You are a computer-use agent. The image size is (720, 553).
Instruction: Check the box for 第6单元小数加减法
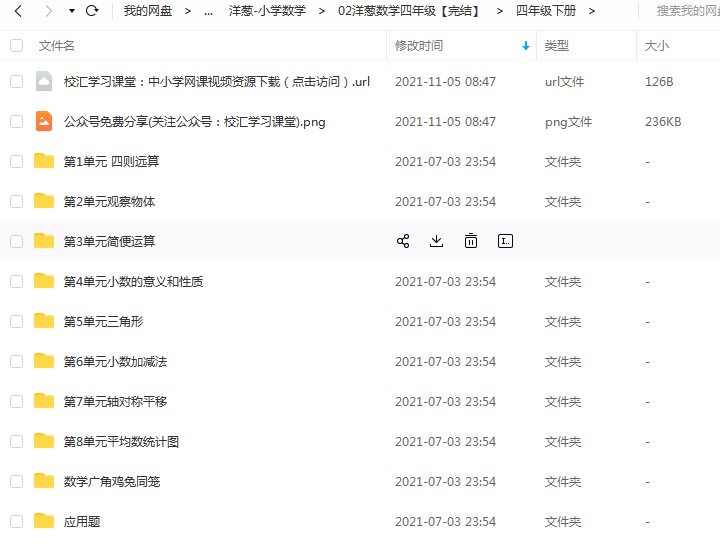[17, 361]
